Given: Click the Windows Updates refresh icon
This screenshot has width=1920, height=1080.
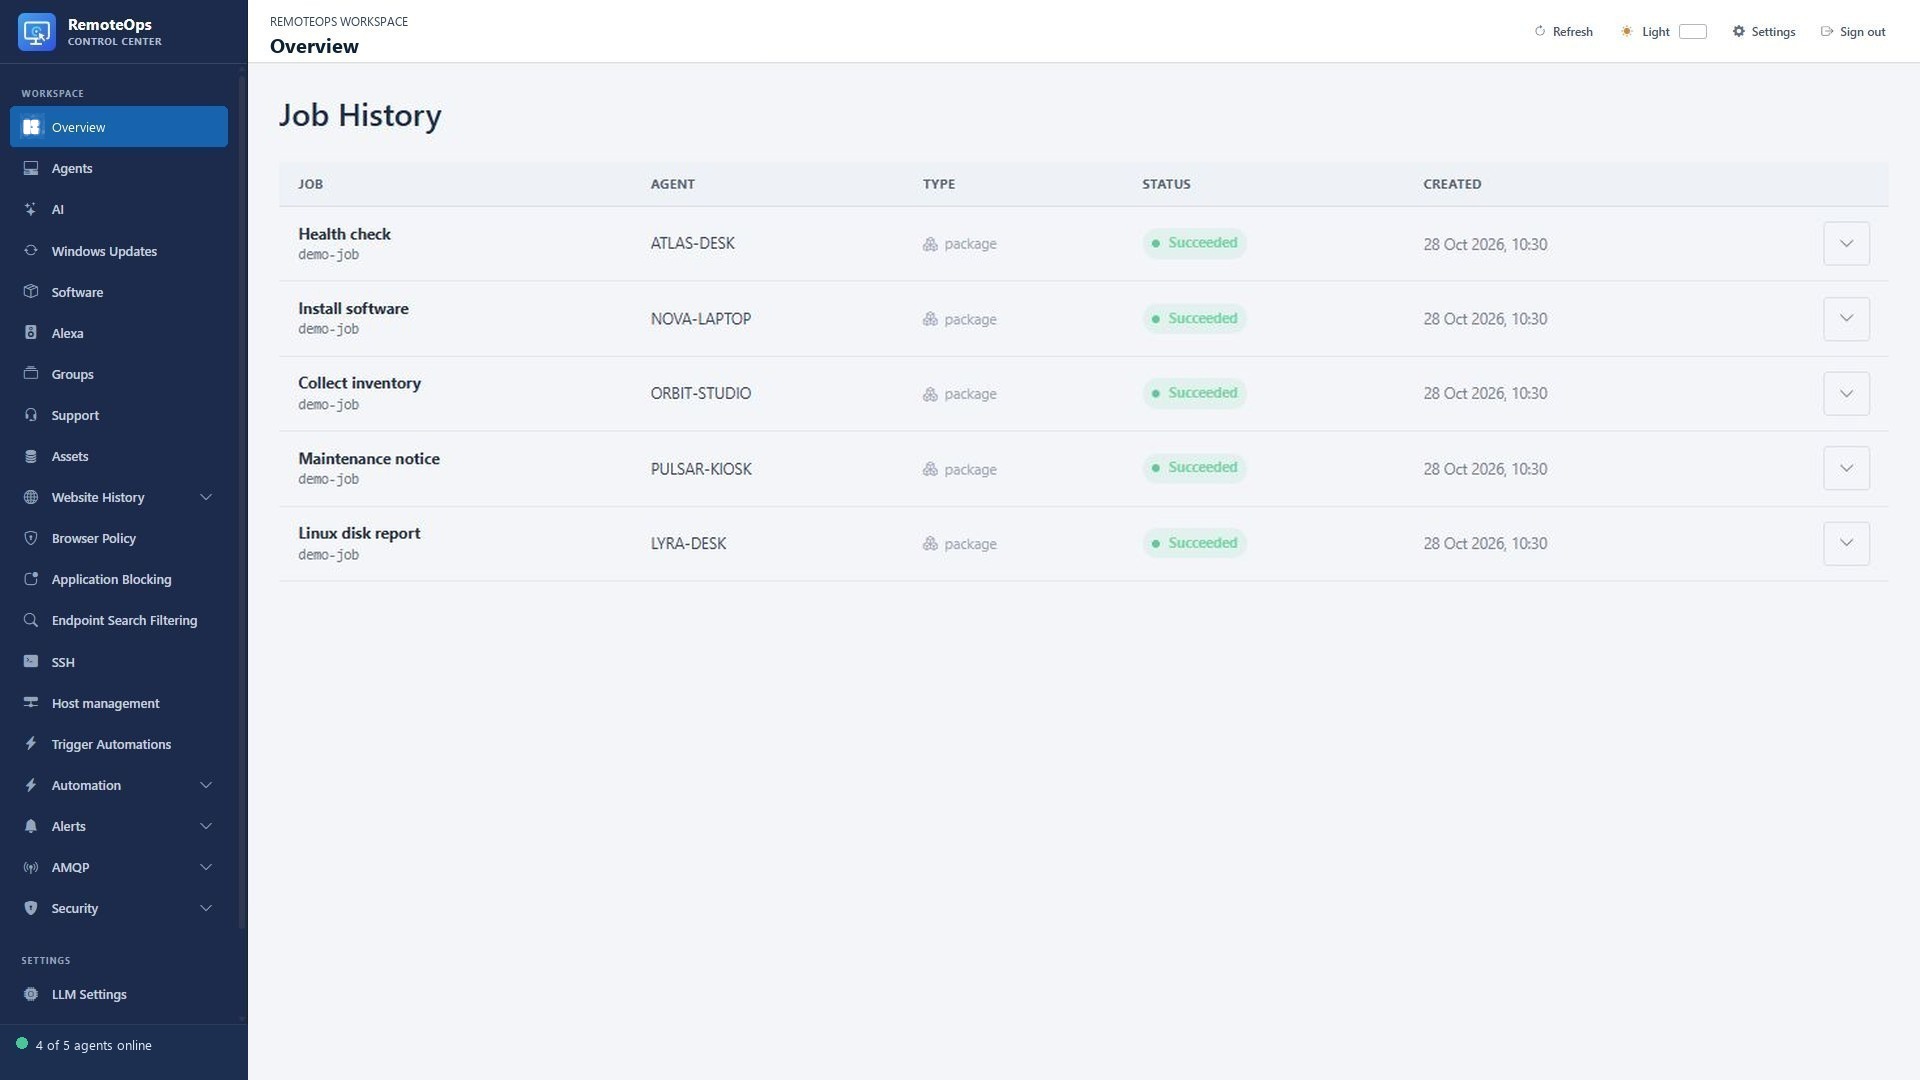Looking at the screenshot, I should coord(31,251).
